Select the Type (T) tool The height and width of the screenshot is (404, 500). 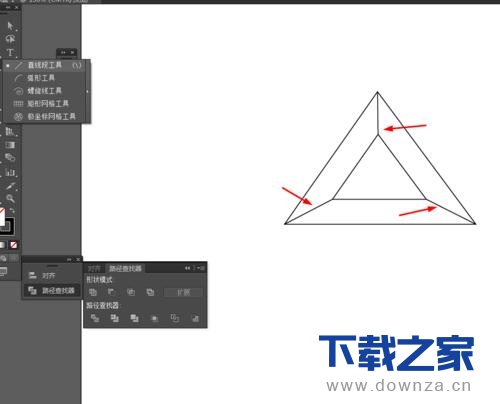coord(10,52)
